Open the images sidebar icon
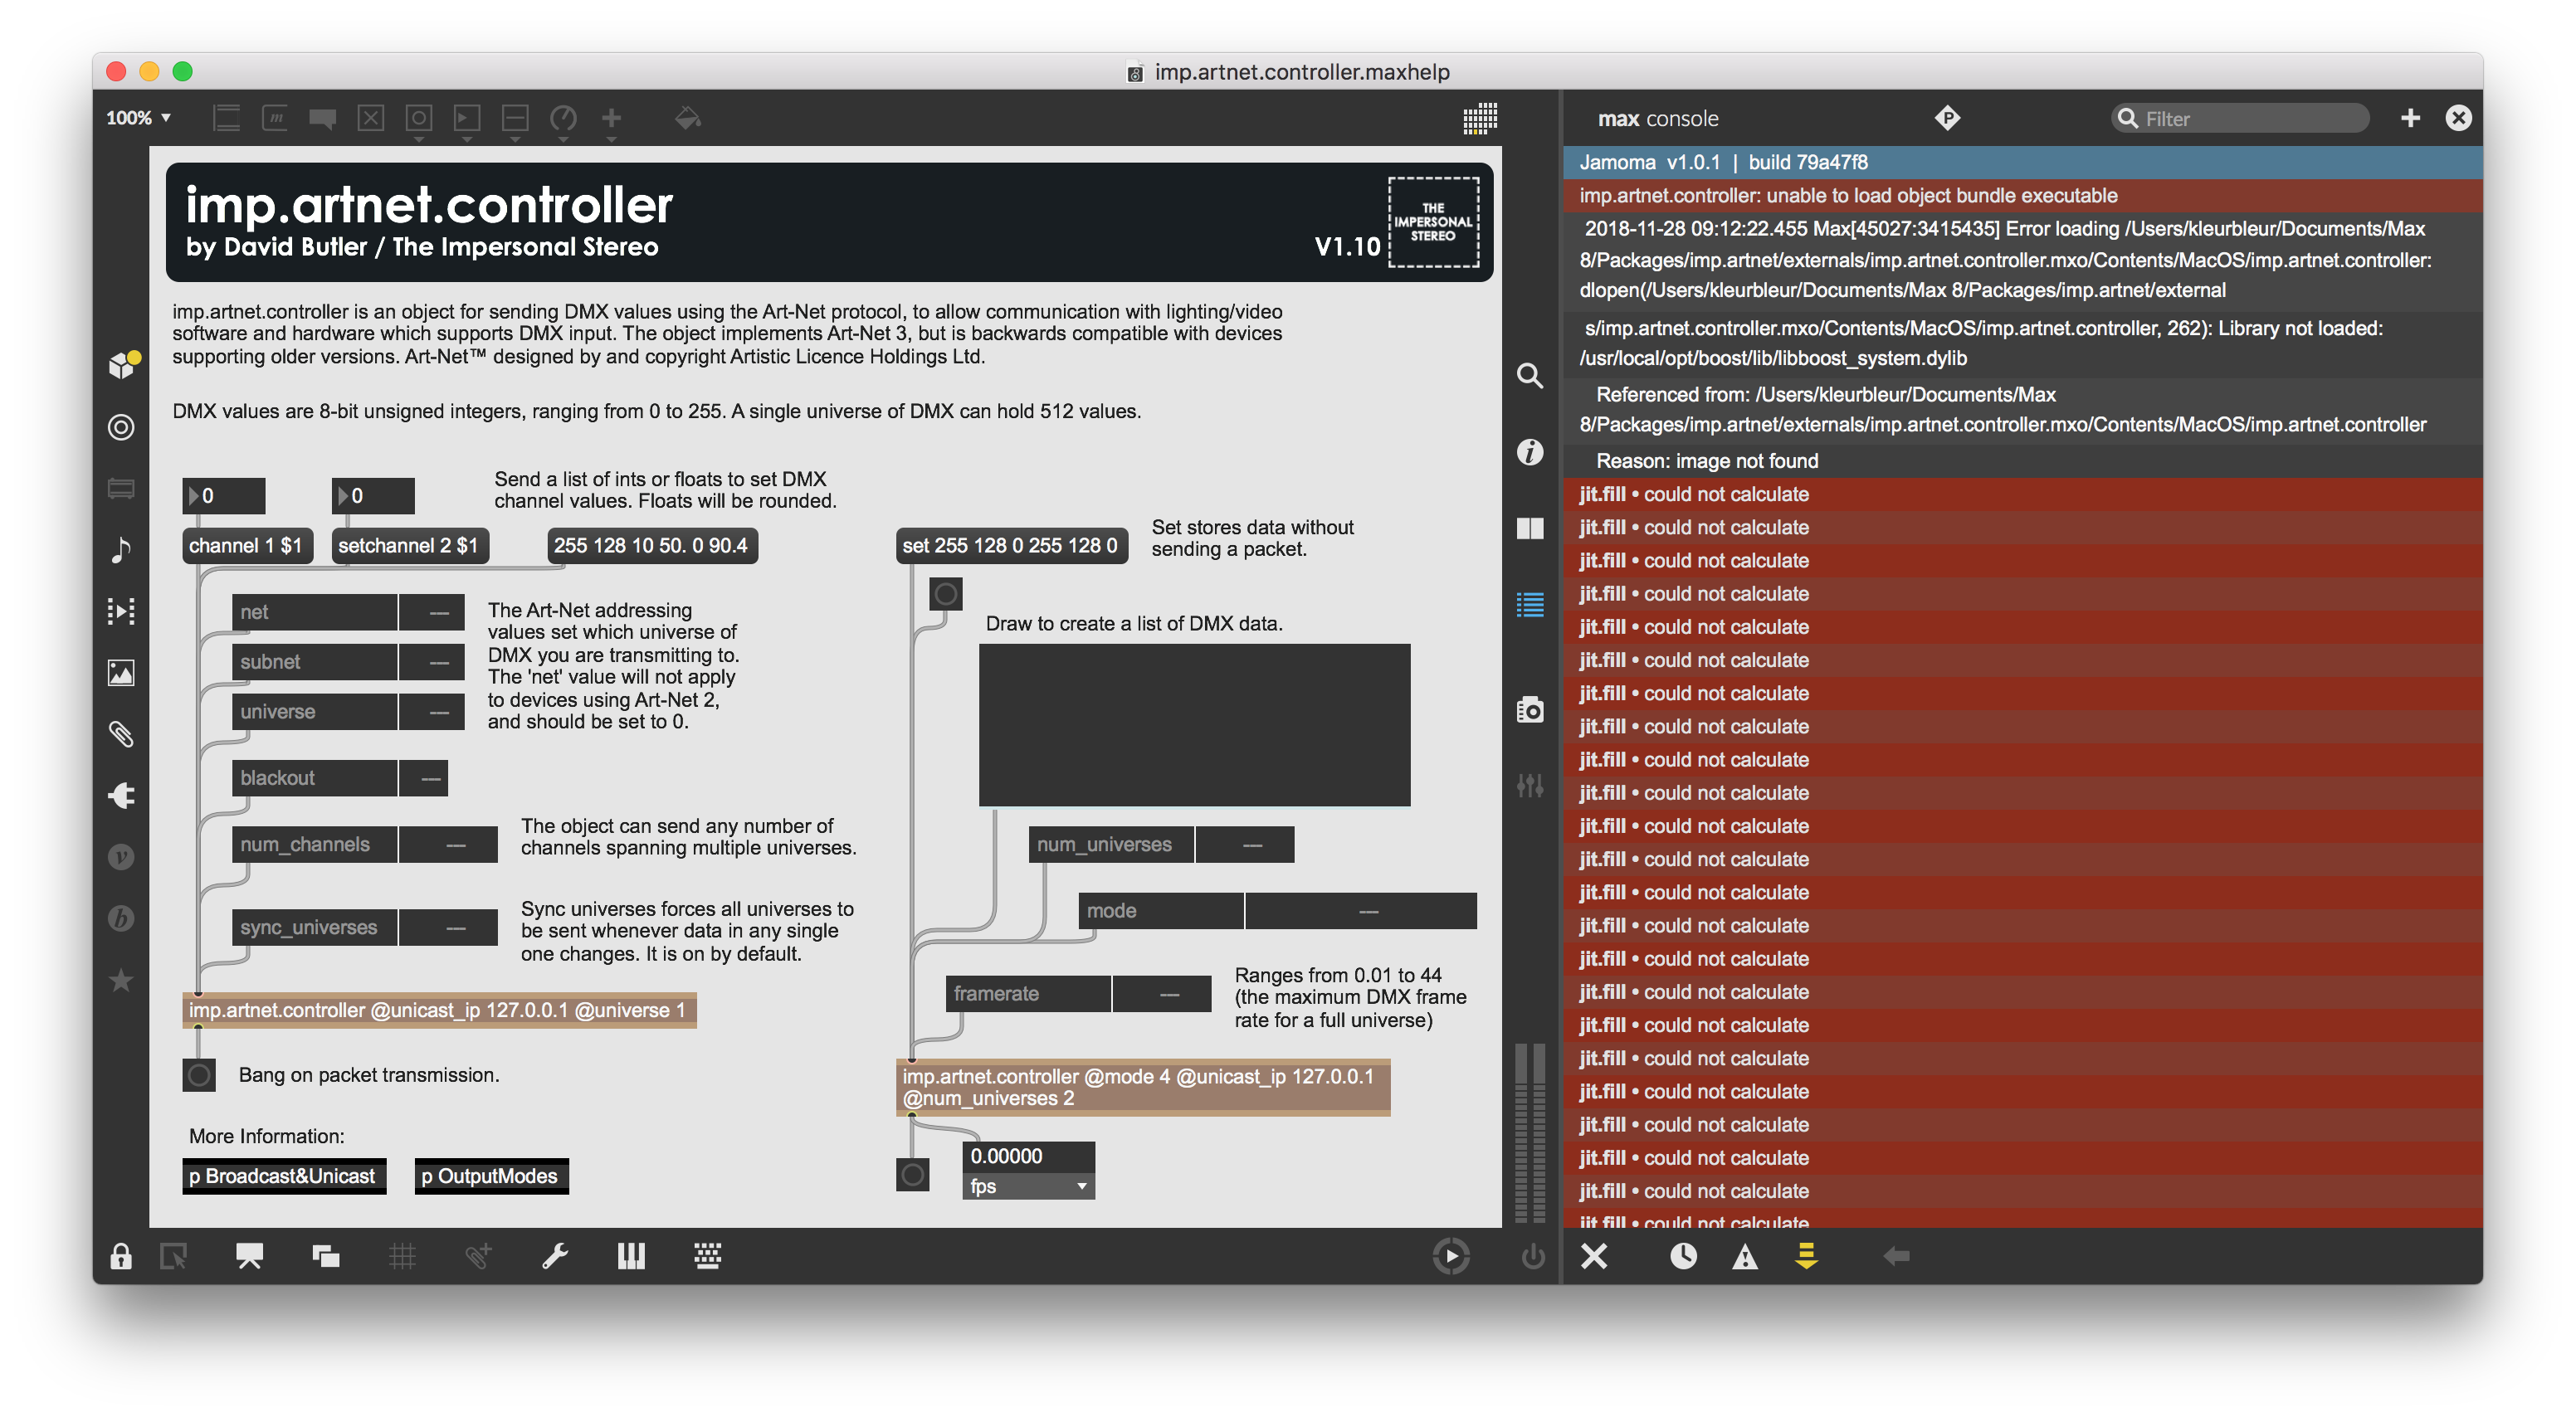Viewport: 2576px width, 1417px height. (121, 672)
